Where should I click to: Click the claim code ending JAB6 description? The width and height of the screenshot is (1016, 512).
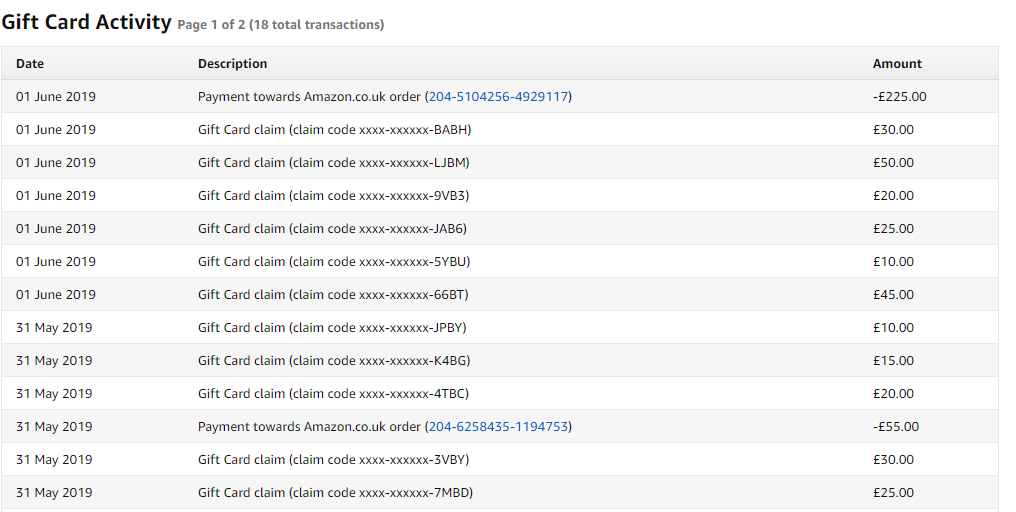pos(332,229)
